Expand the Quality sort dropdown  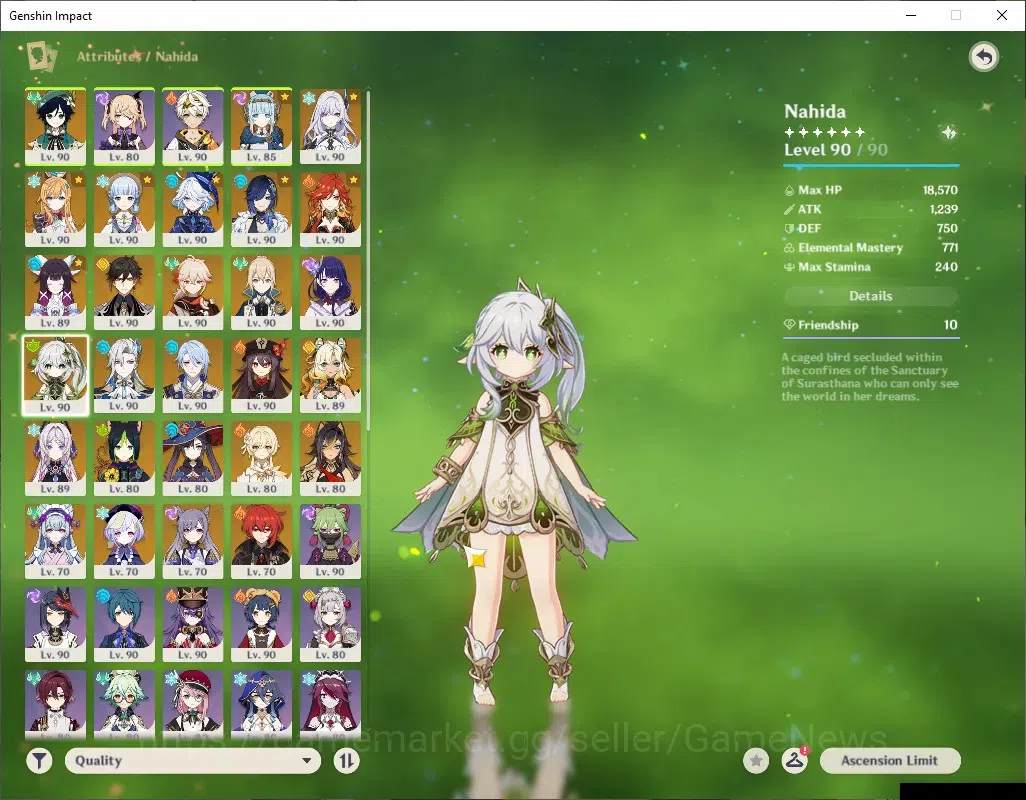pyautogui.click(x=193, y=761)
